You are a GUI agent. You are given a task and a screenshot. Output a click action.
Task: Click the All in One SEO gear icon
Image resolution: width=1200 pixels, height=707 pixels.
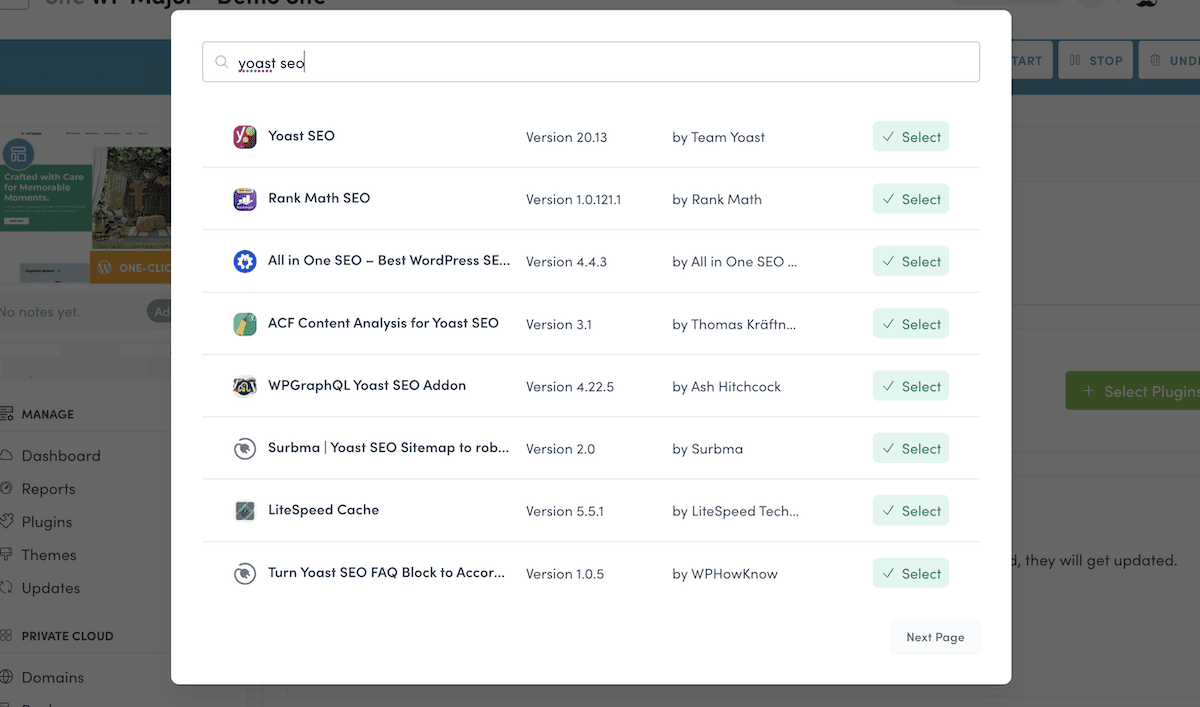(x=245, y=261)
